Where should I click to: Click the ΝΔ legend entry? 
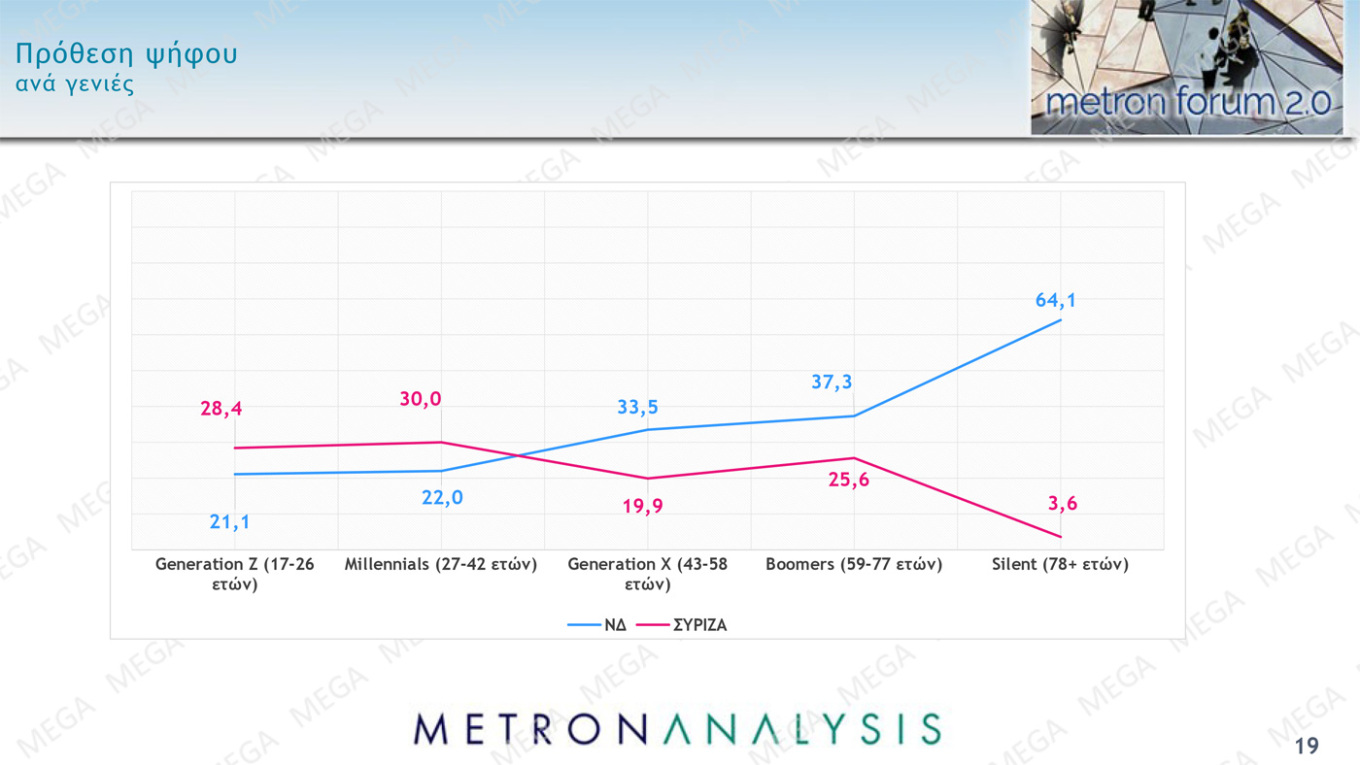[x=597, y=625]
